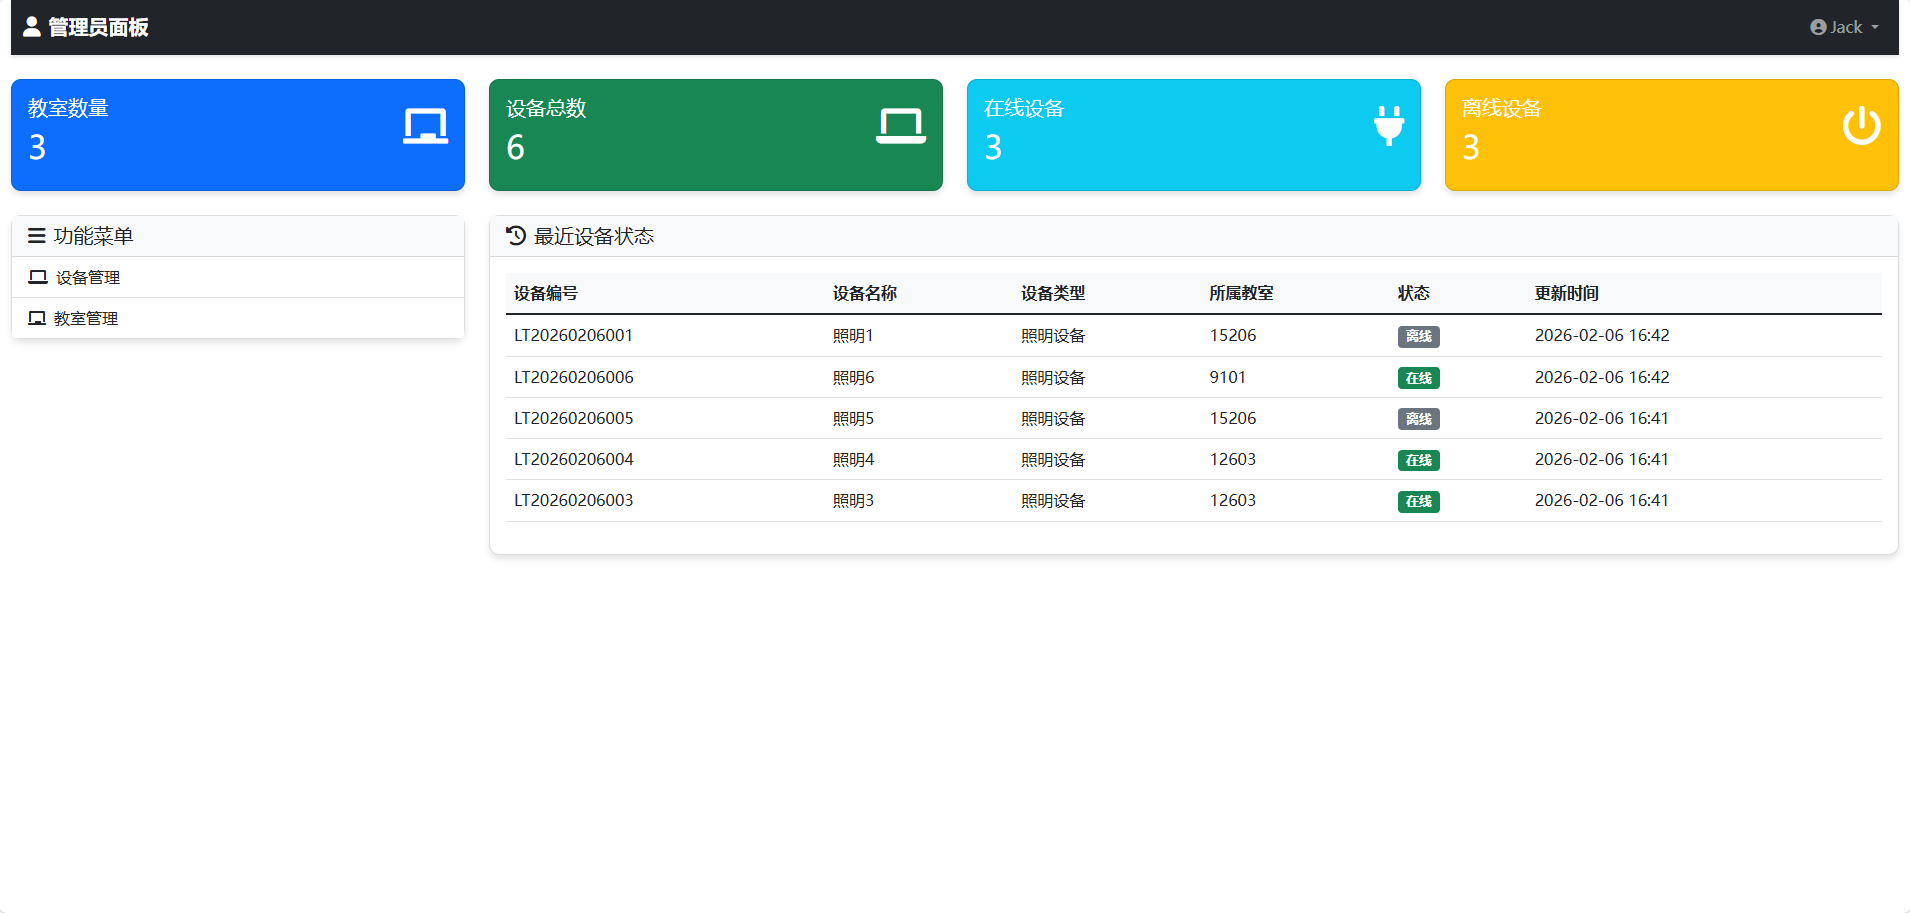Click the plug icon in 在线设备 card

(x=1389, y=126)
